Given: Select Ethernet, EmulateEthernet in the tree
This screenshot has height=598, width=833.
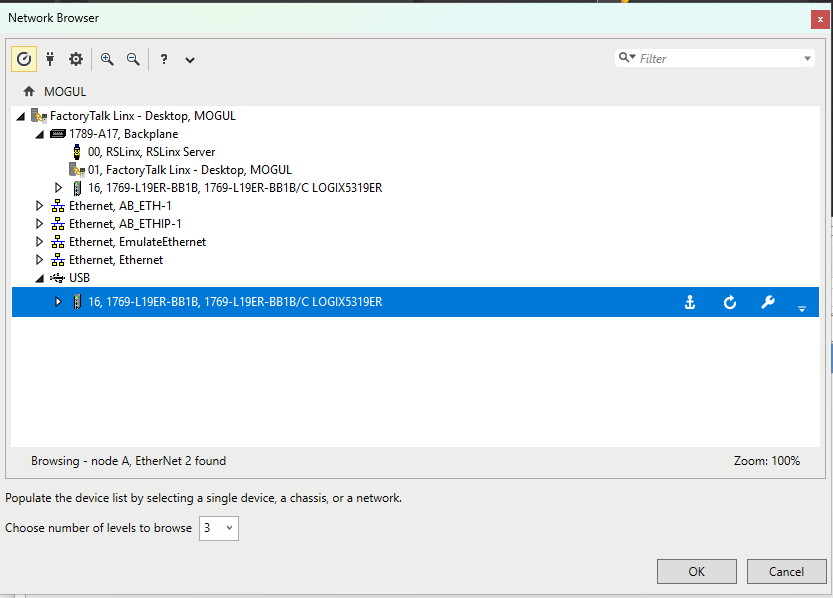Looking at the screenshot, I should 137,242.
